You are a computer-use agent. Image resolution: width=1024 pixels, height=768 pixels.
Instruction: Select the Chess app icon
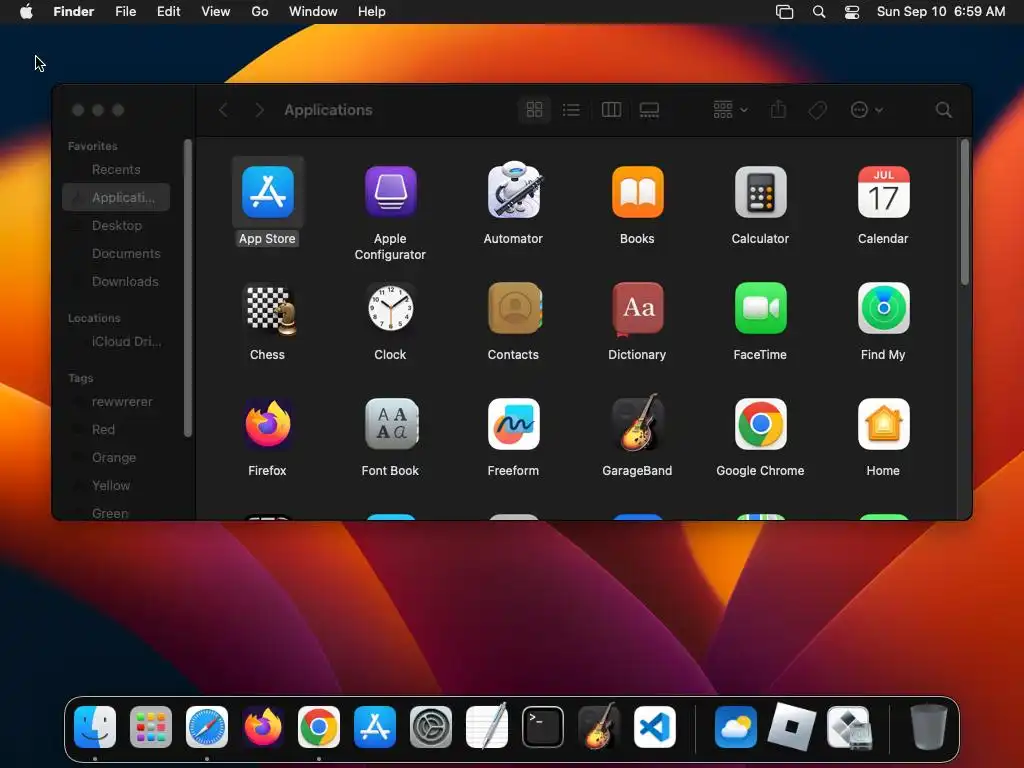pyautogui.click(x=269, y=310)
